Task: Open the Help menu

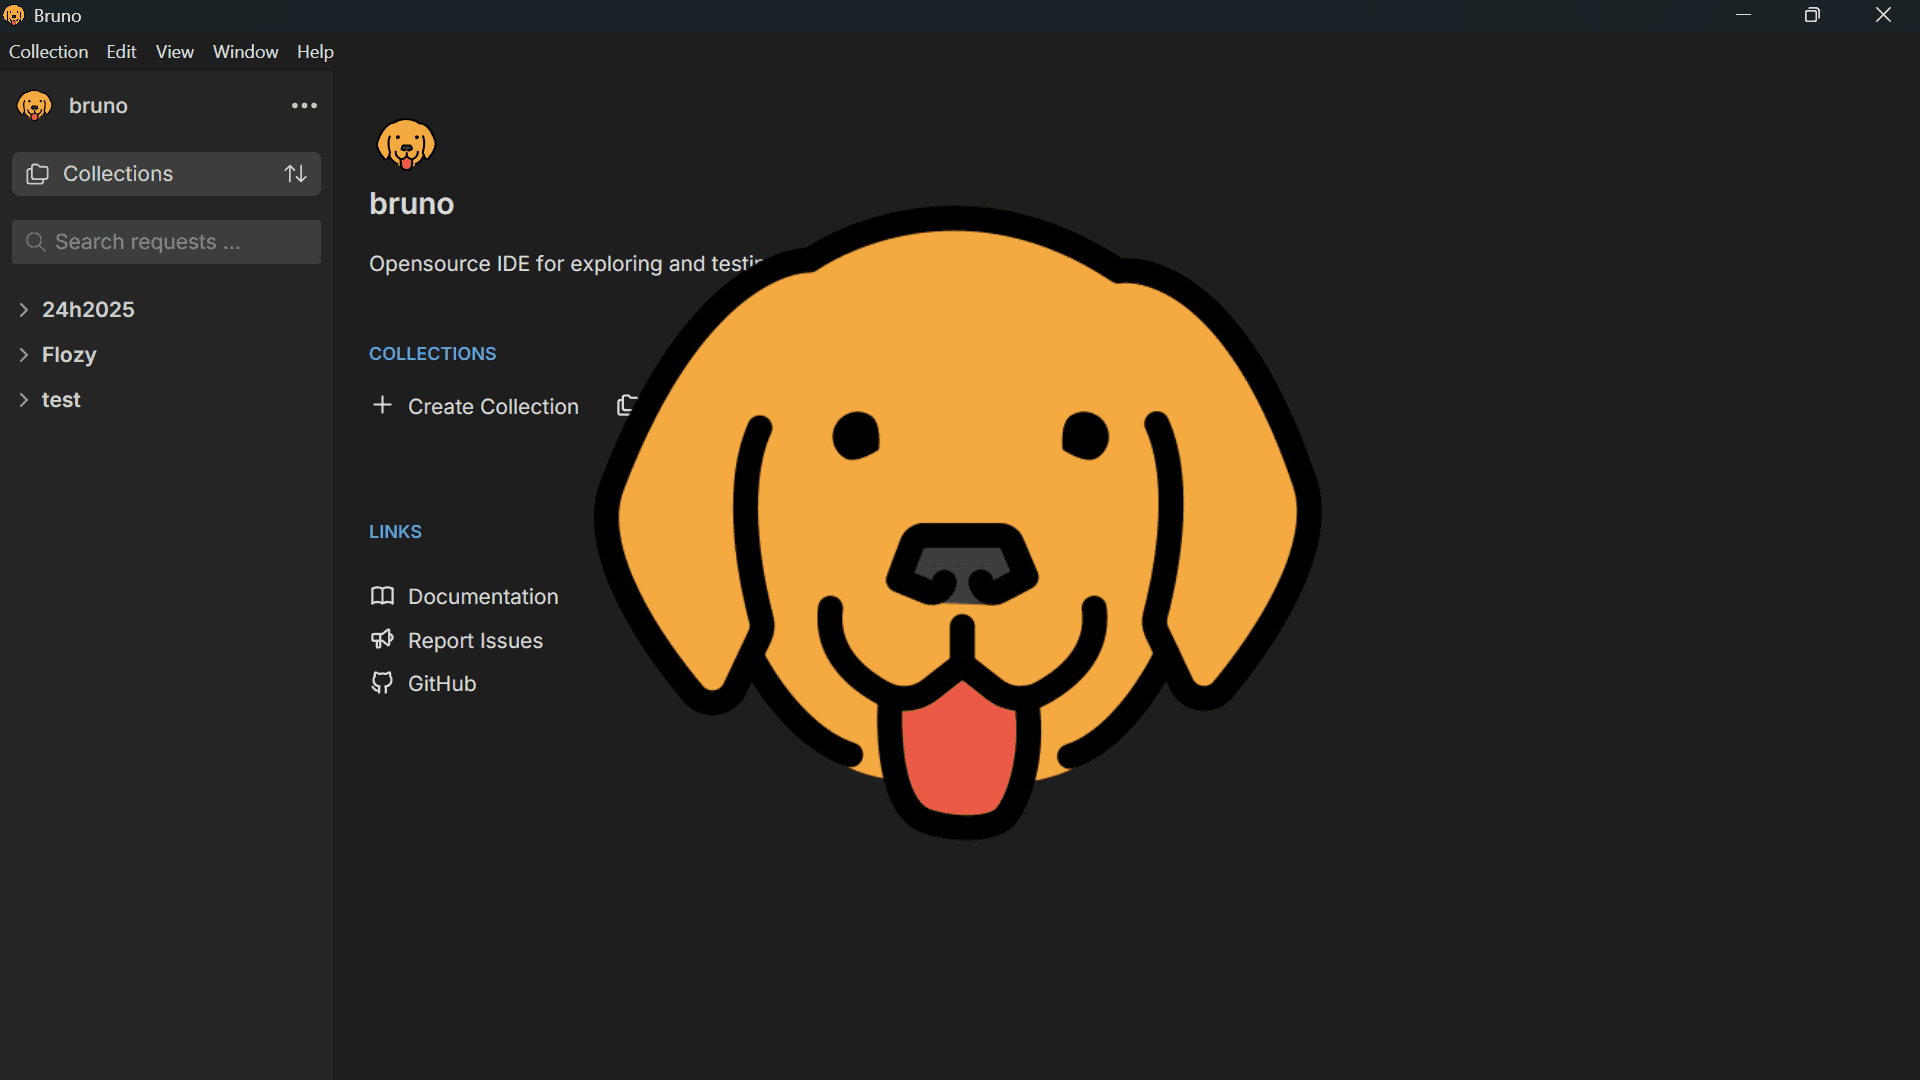Action: pyautogui.click(x=315, y=52)
